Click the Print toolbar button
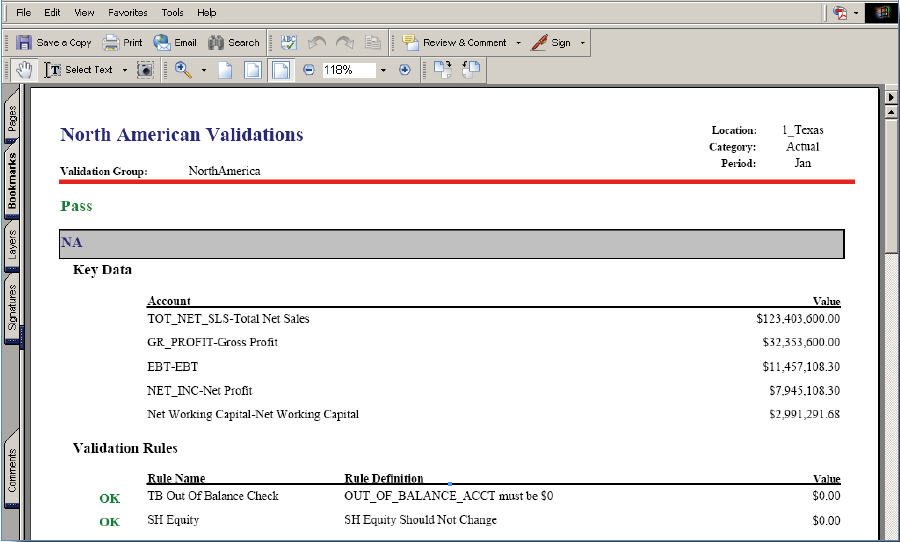This screenshot has width=900, height=542. [122, 42]
